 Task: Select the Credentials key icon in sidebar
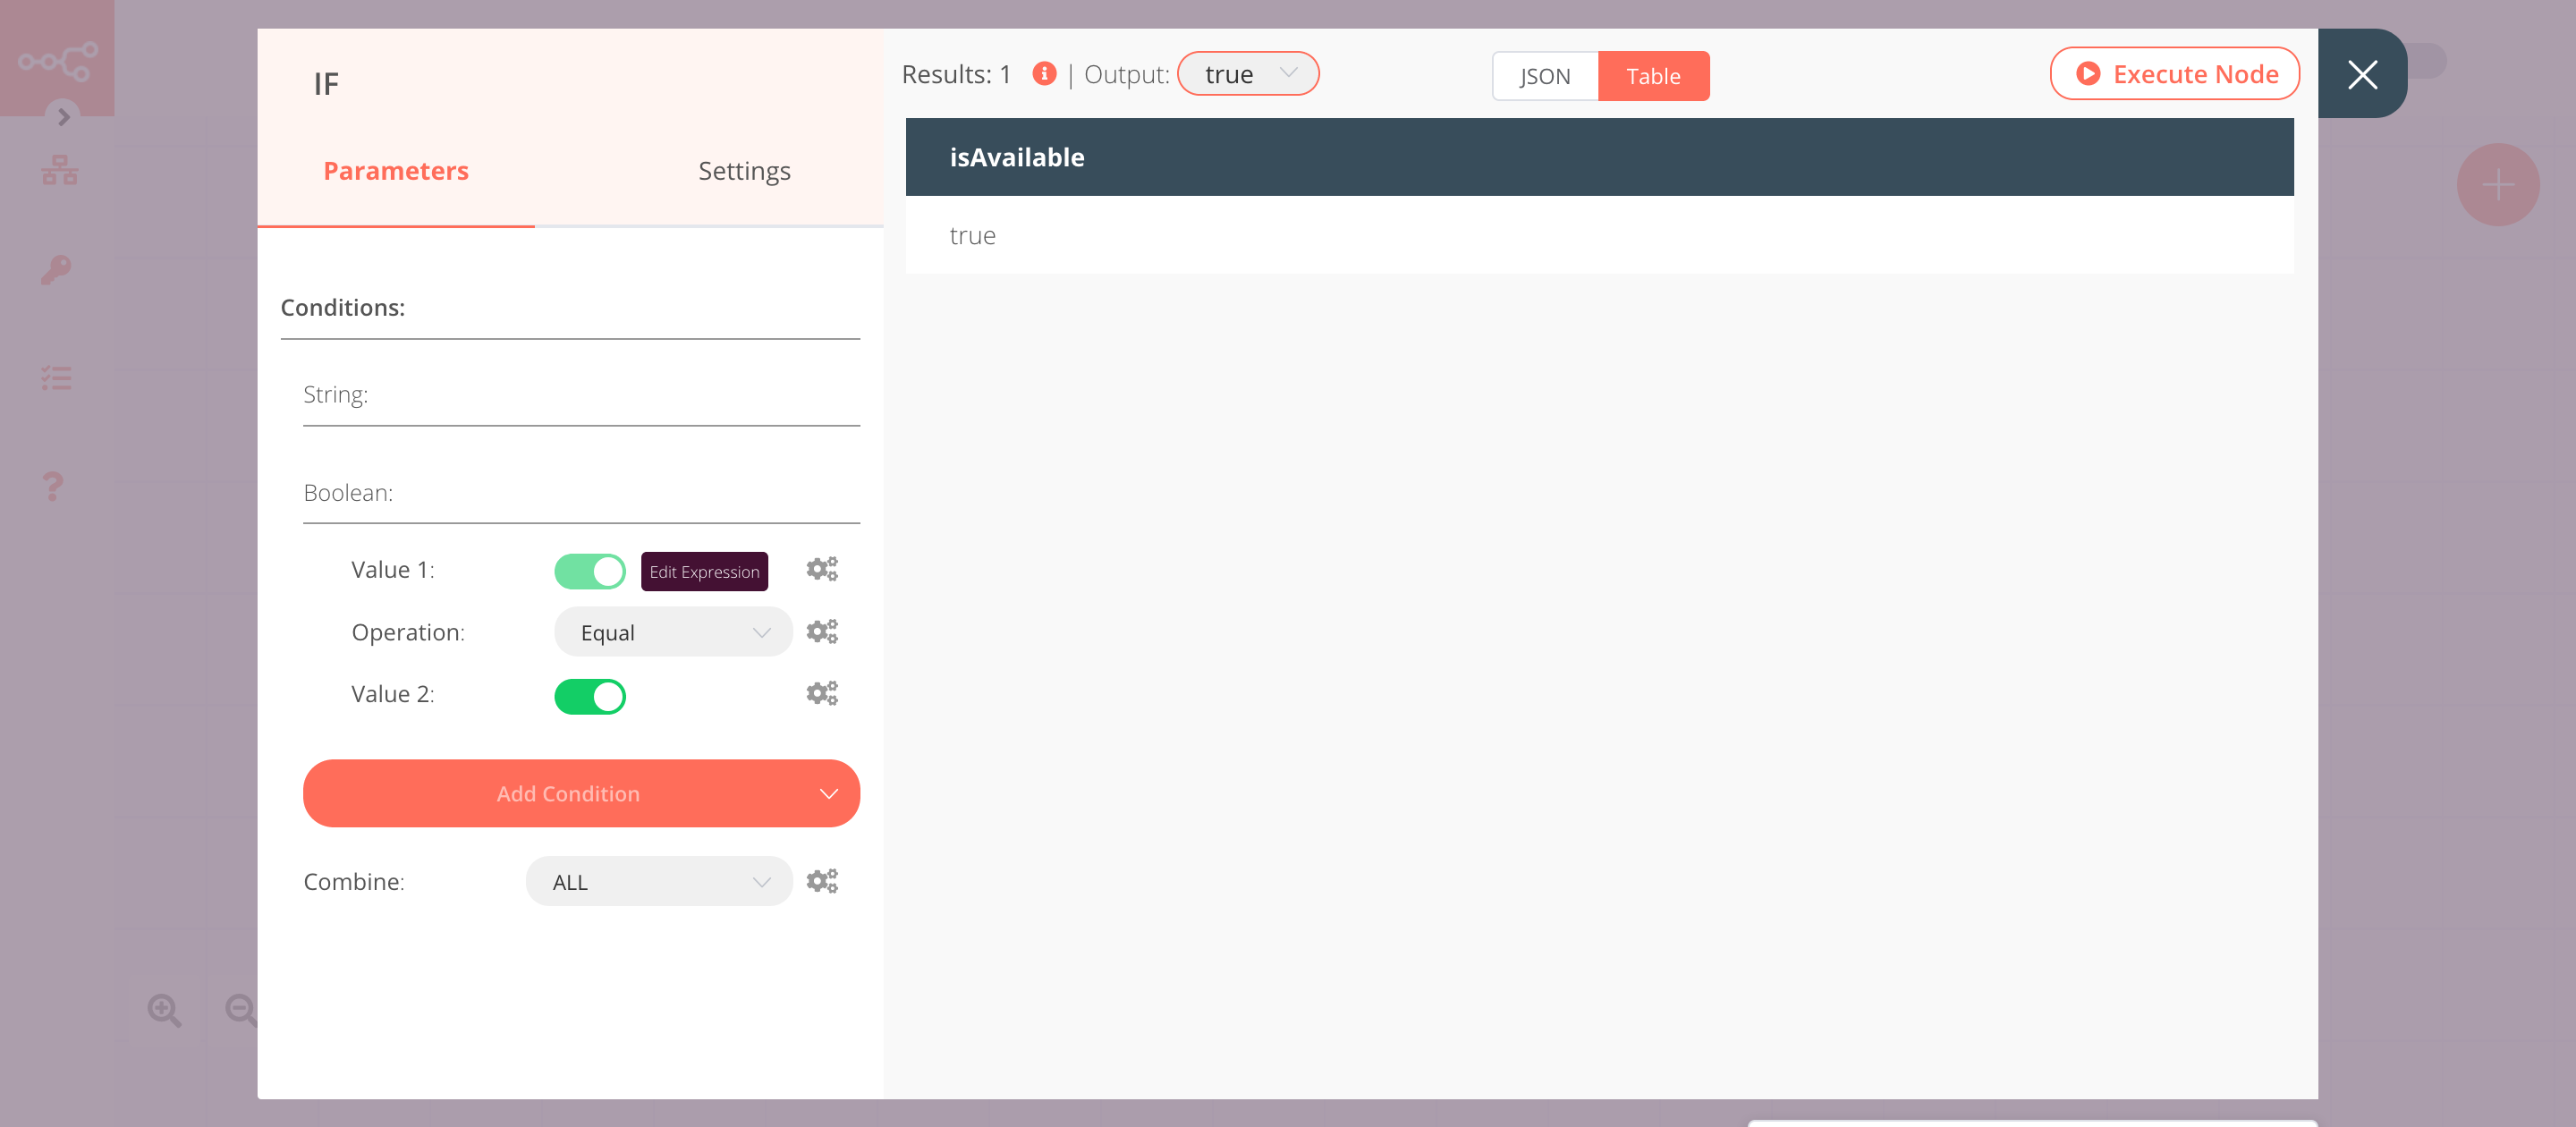pos(57,268)
